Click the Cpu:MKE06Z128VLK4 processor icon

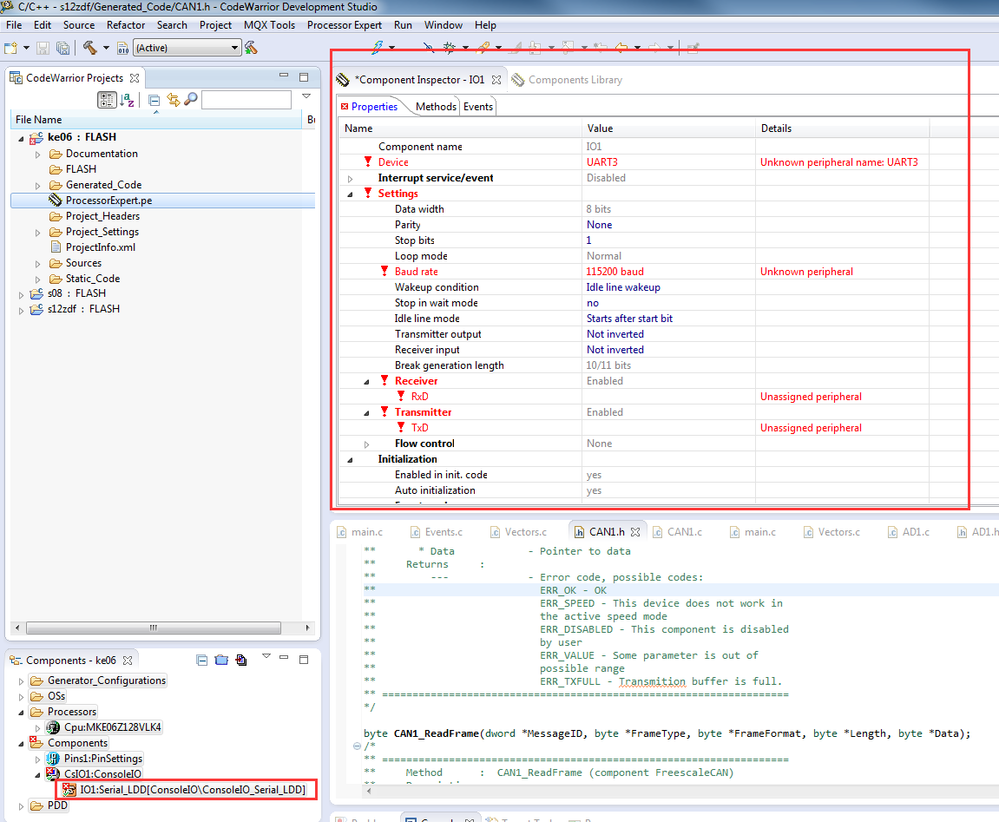pyautogui.click(x=54, y=727)
